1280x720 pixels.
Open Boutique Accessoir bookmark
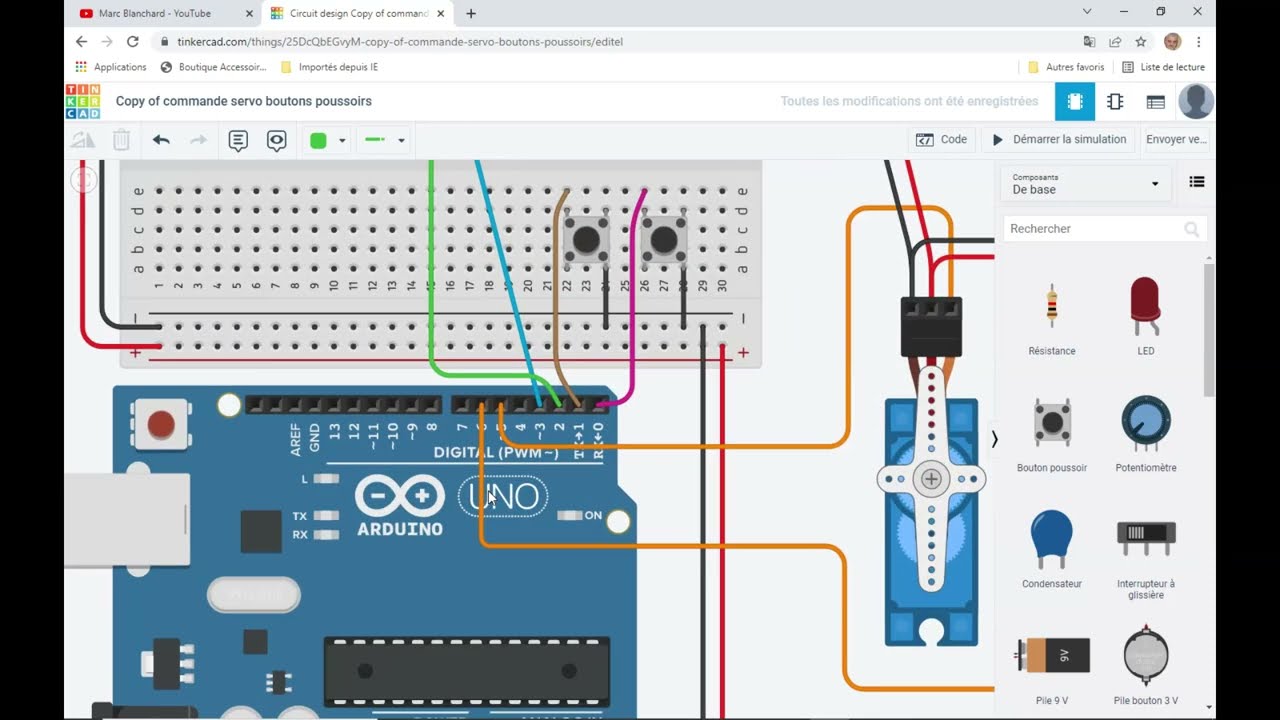[x=213, y=67]
